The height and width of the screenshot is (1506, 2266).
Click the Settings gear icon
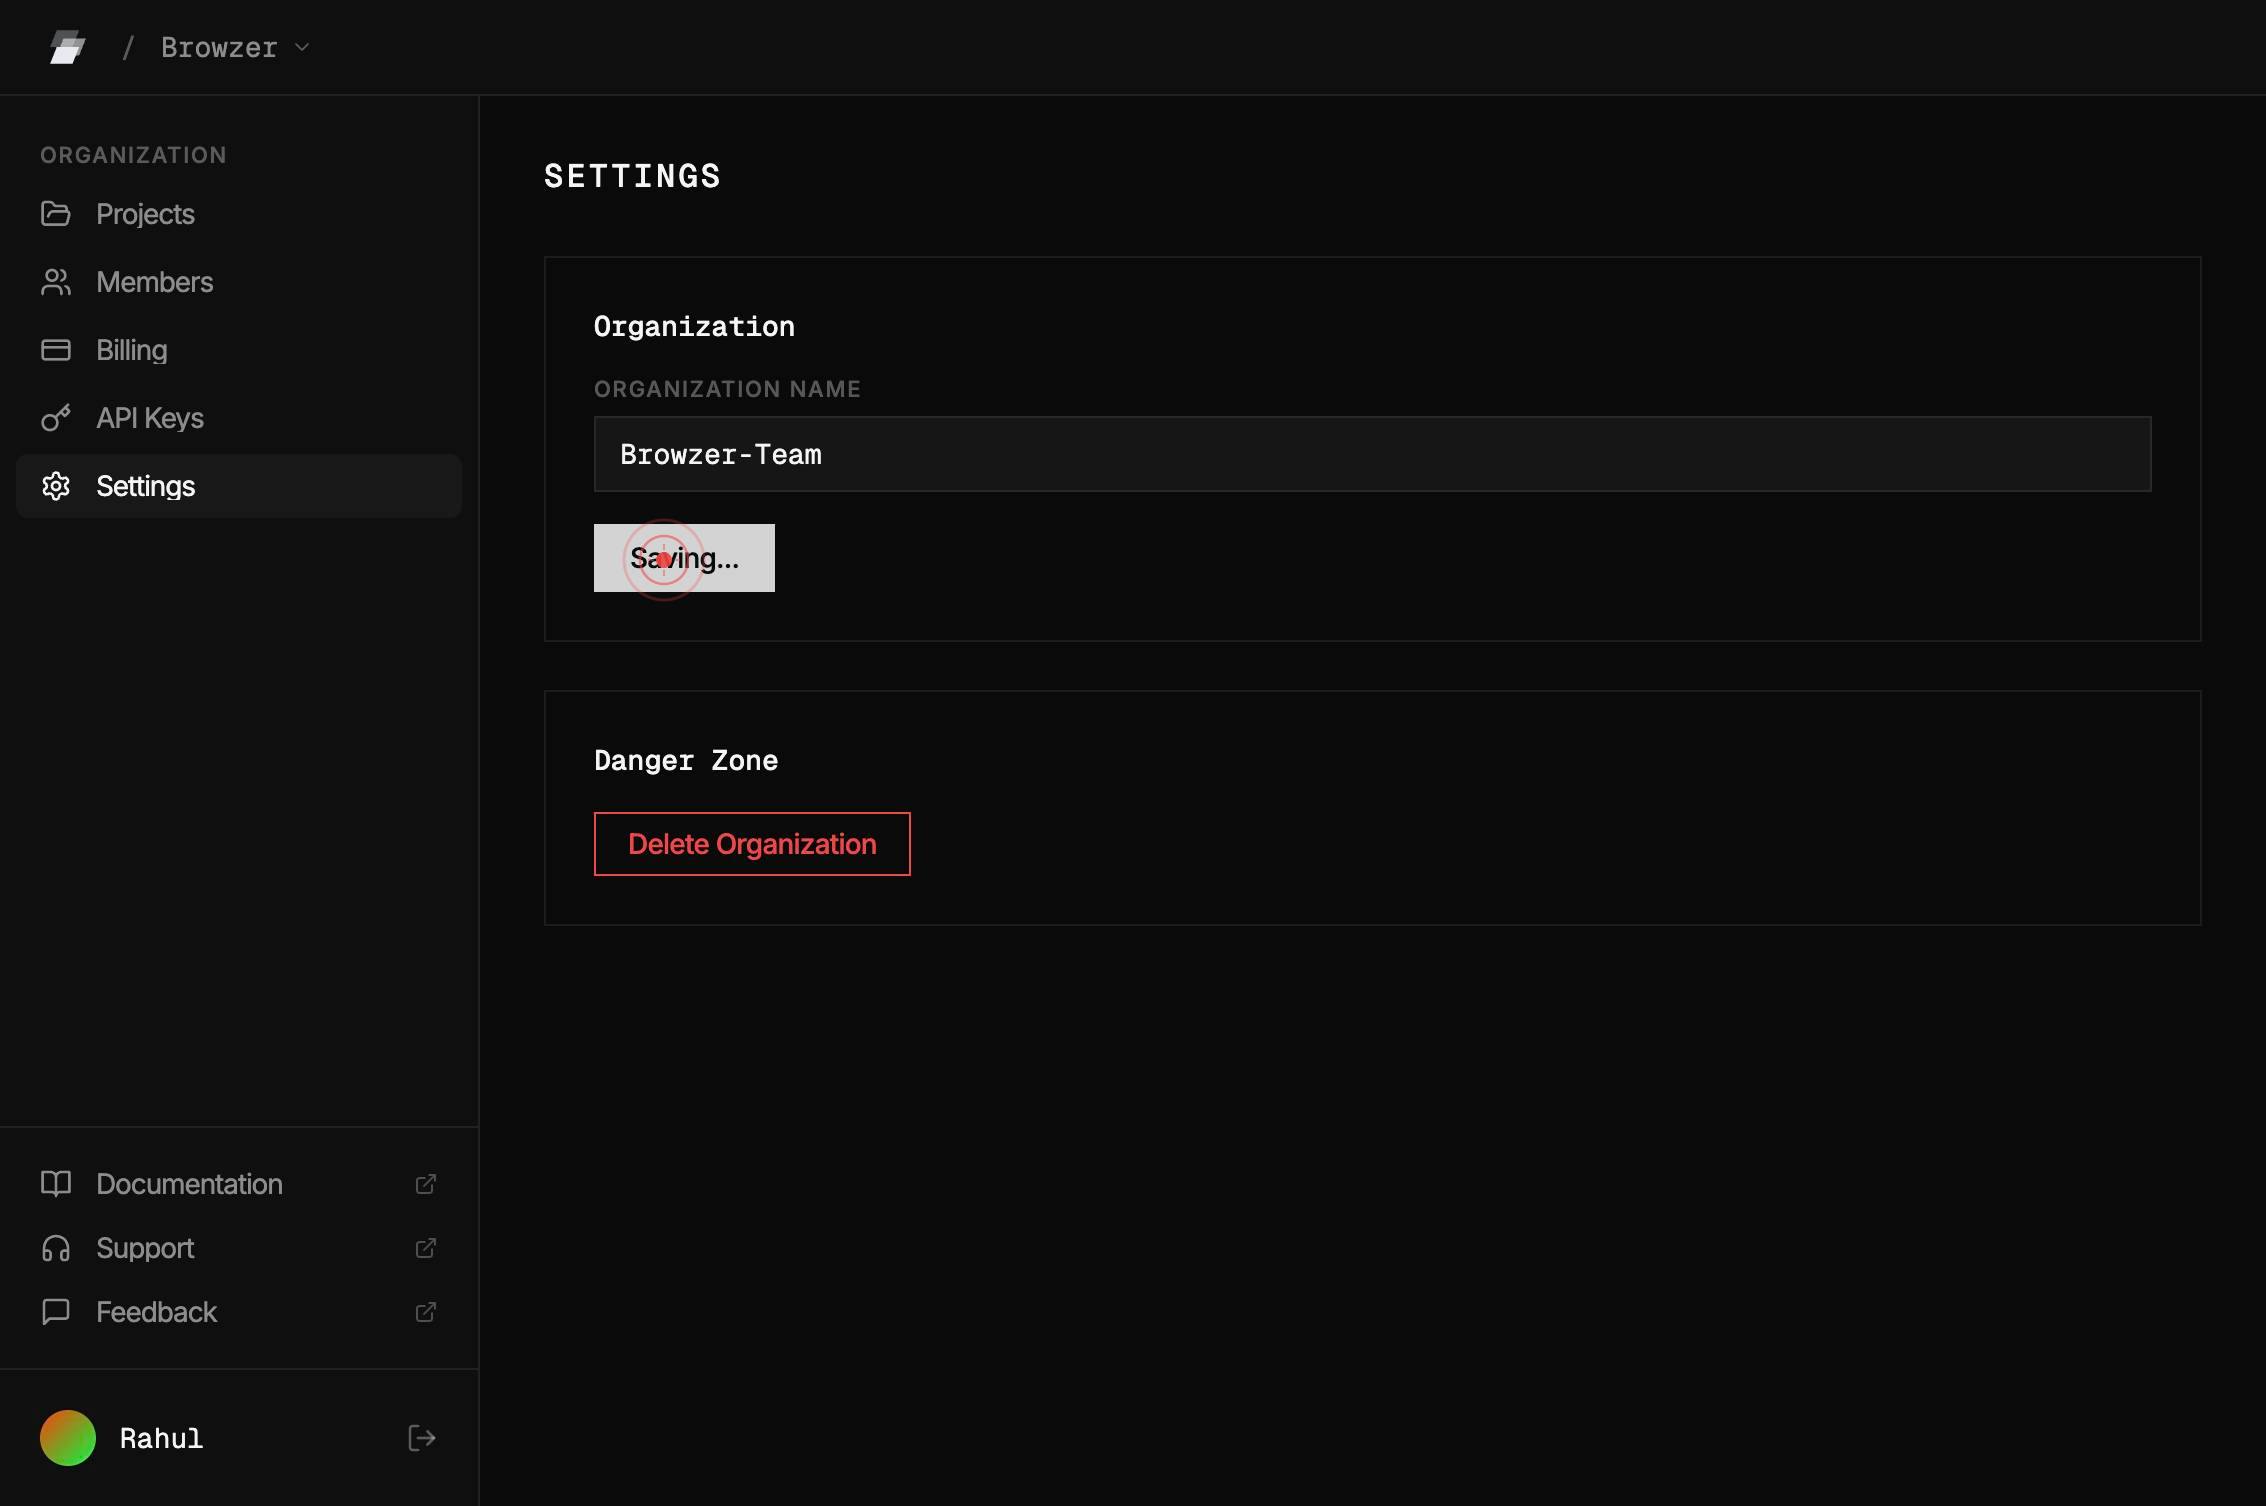point(56,486)
